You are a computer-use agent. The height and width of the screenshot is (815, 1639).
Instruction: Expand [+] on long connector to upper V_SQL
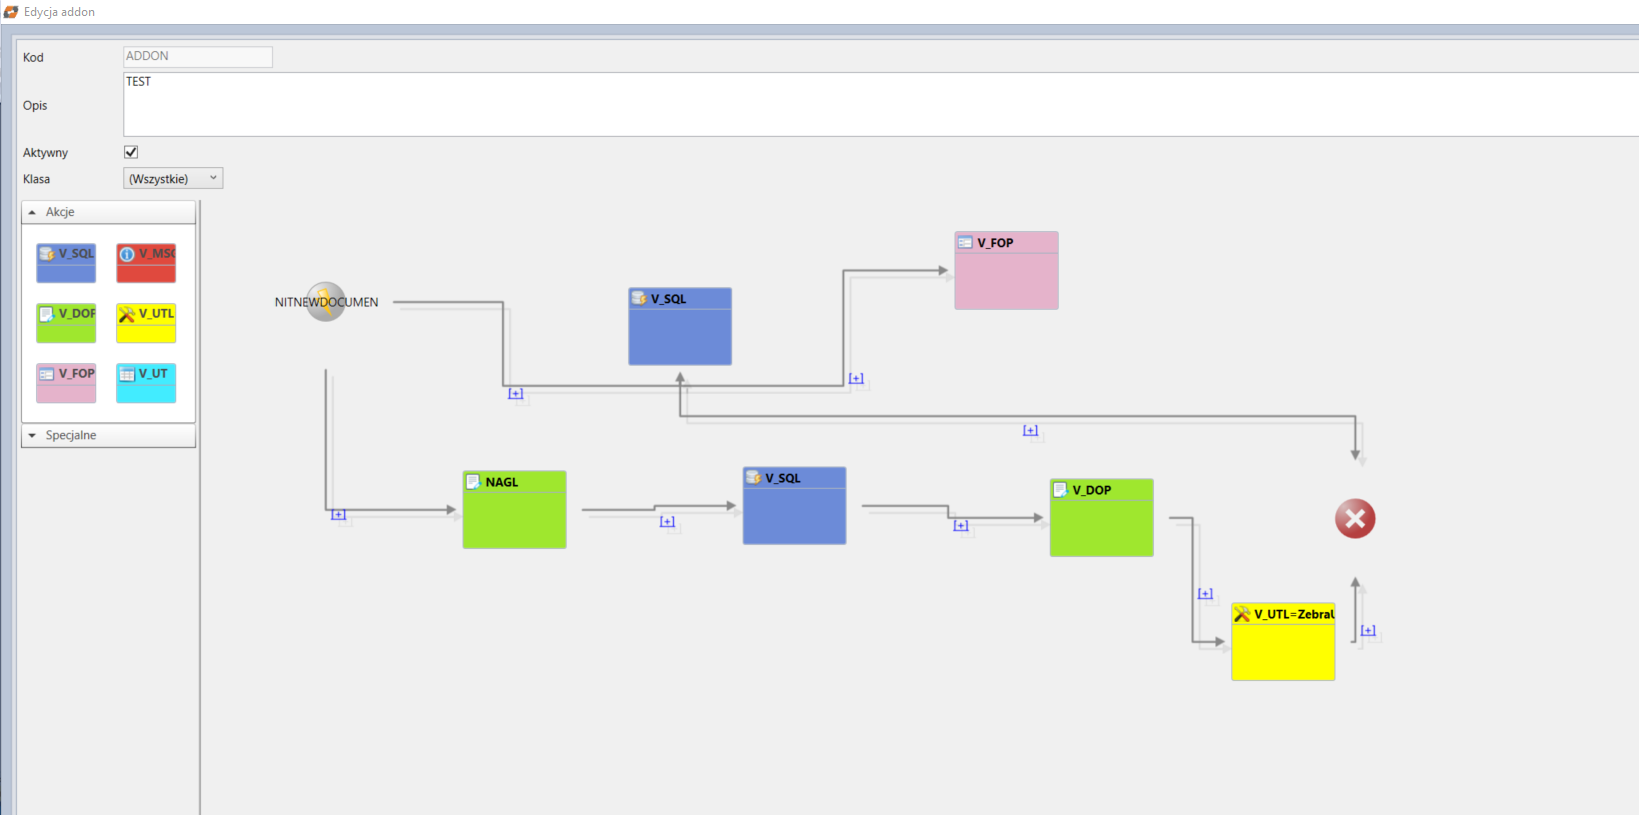(1030, 430)
